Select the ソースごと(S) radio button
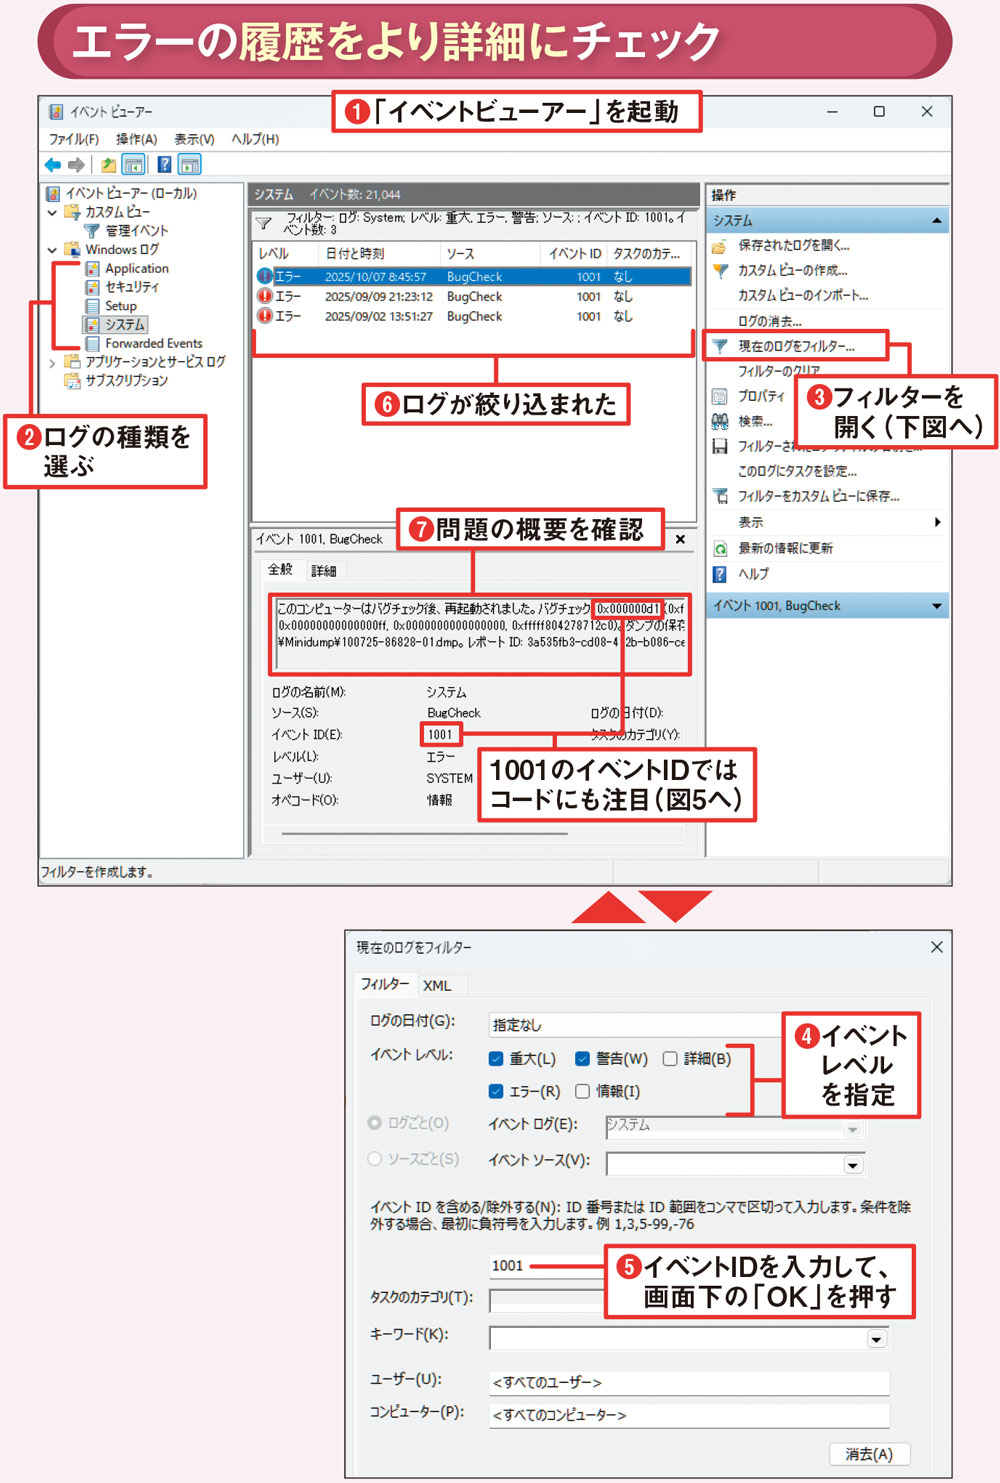The width and height of the screenshot is (1000, 1483). [375, 1159]
